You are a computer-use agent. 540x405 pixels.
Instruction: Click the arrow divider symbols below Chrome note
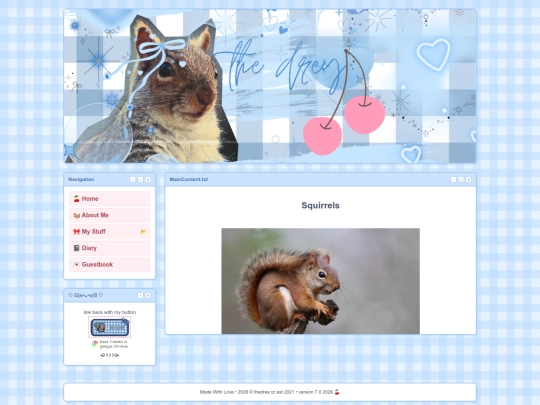[x=110, y=355]
